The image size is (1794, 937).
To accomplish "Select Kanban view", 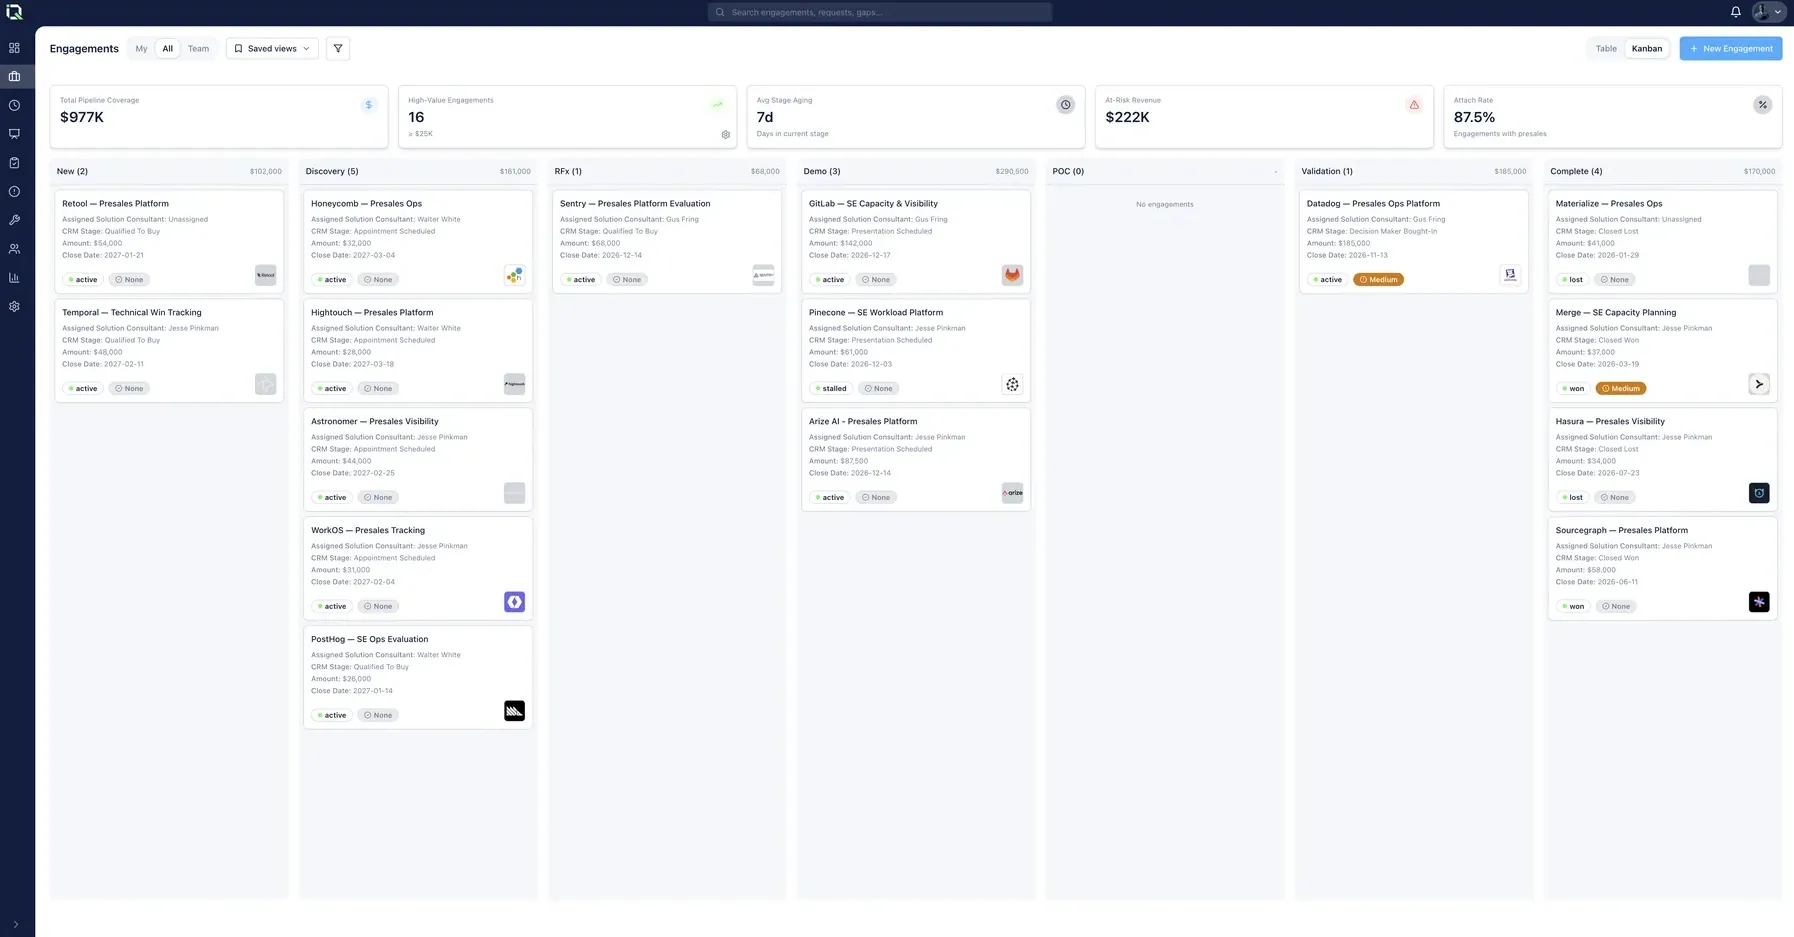I will click(x=1647, y=48).
